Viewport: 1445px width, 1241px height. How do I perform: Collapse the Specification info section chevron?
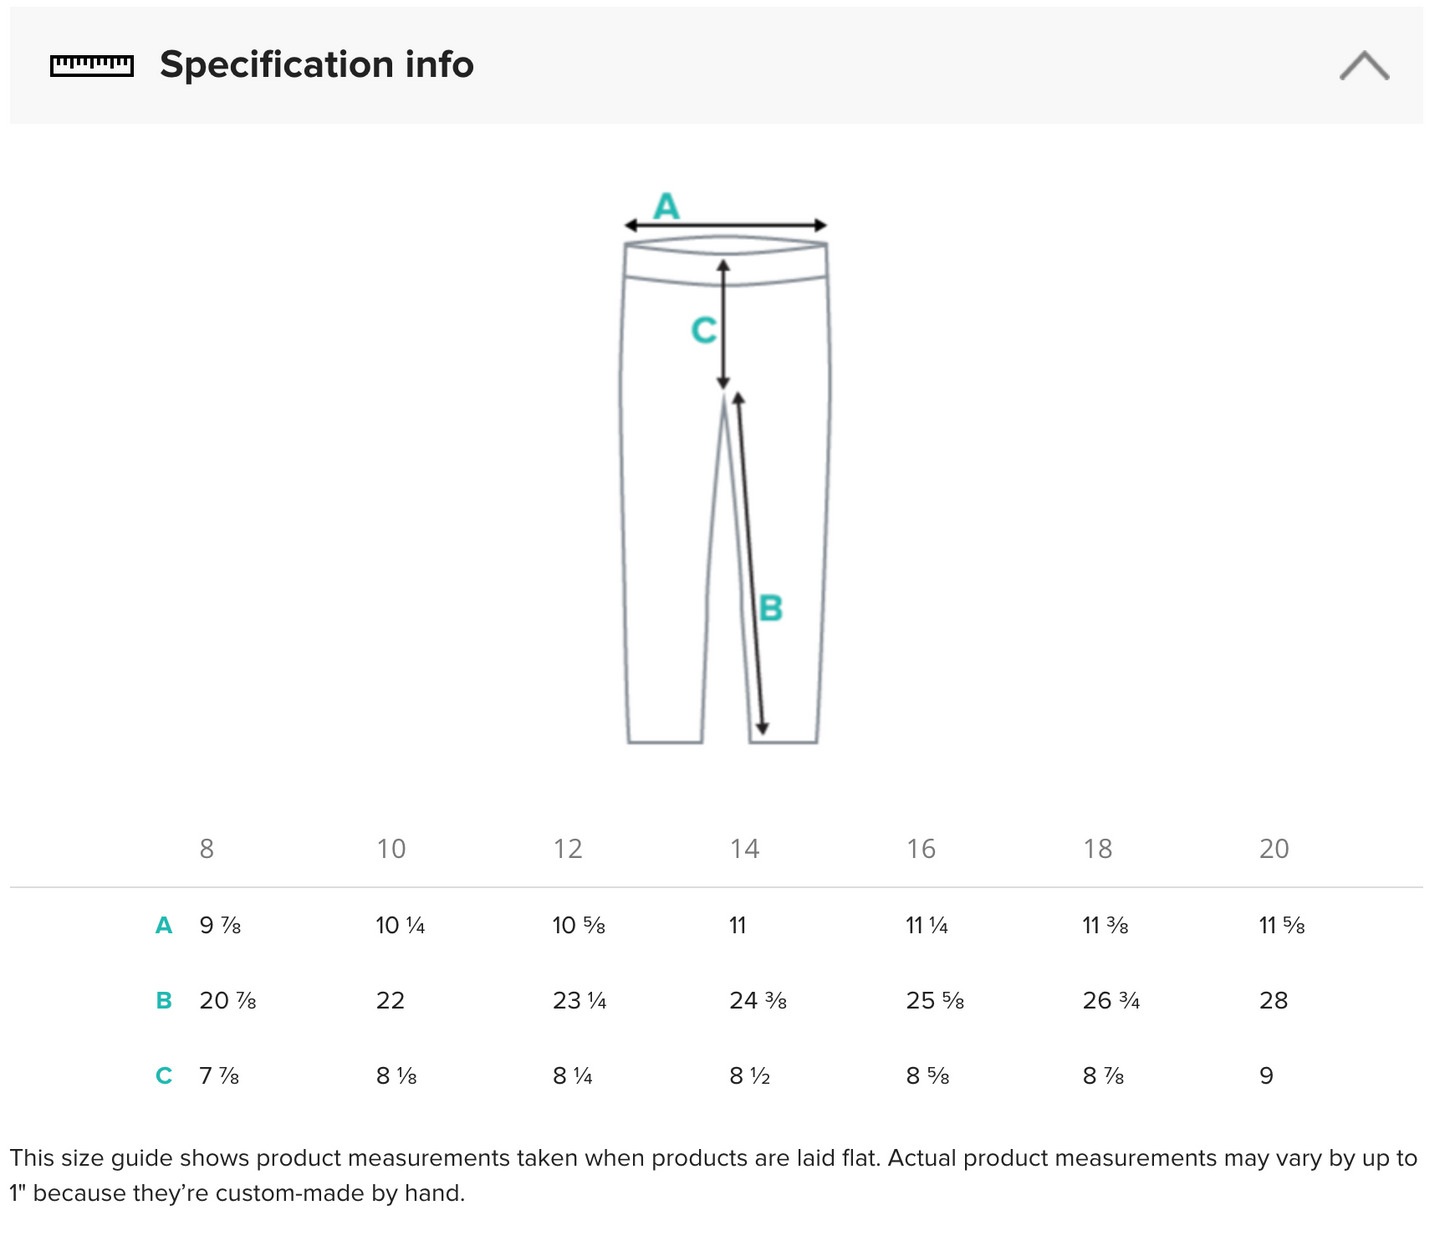pos(1364,66)
